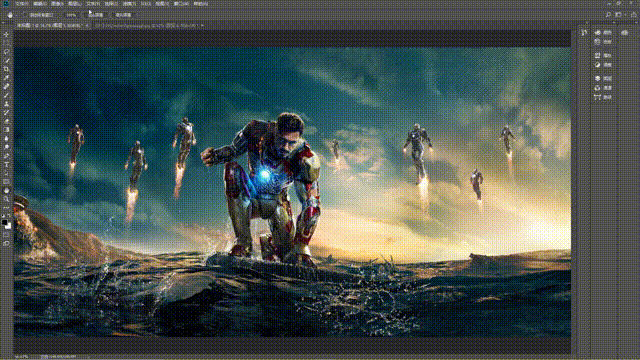Open the 3D menu

[146, 4]
